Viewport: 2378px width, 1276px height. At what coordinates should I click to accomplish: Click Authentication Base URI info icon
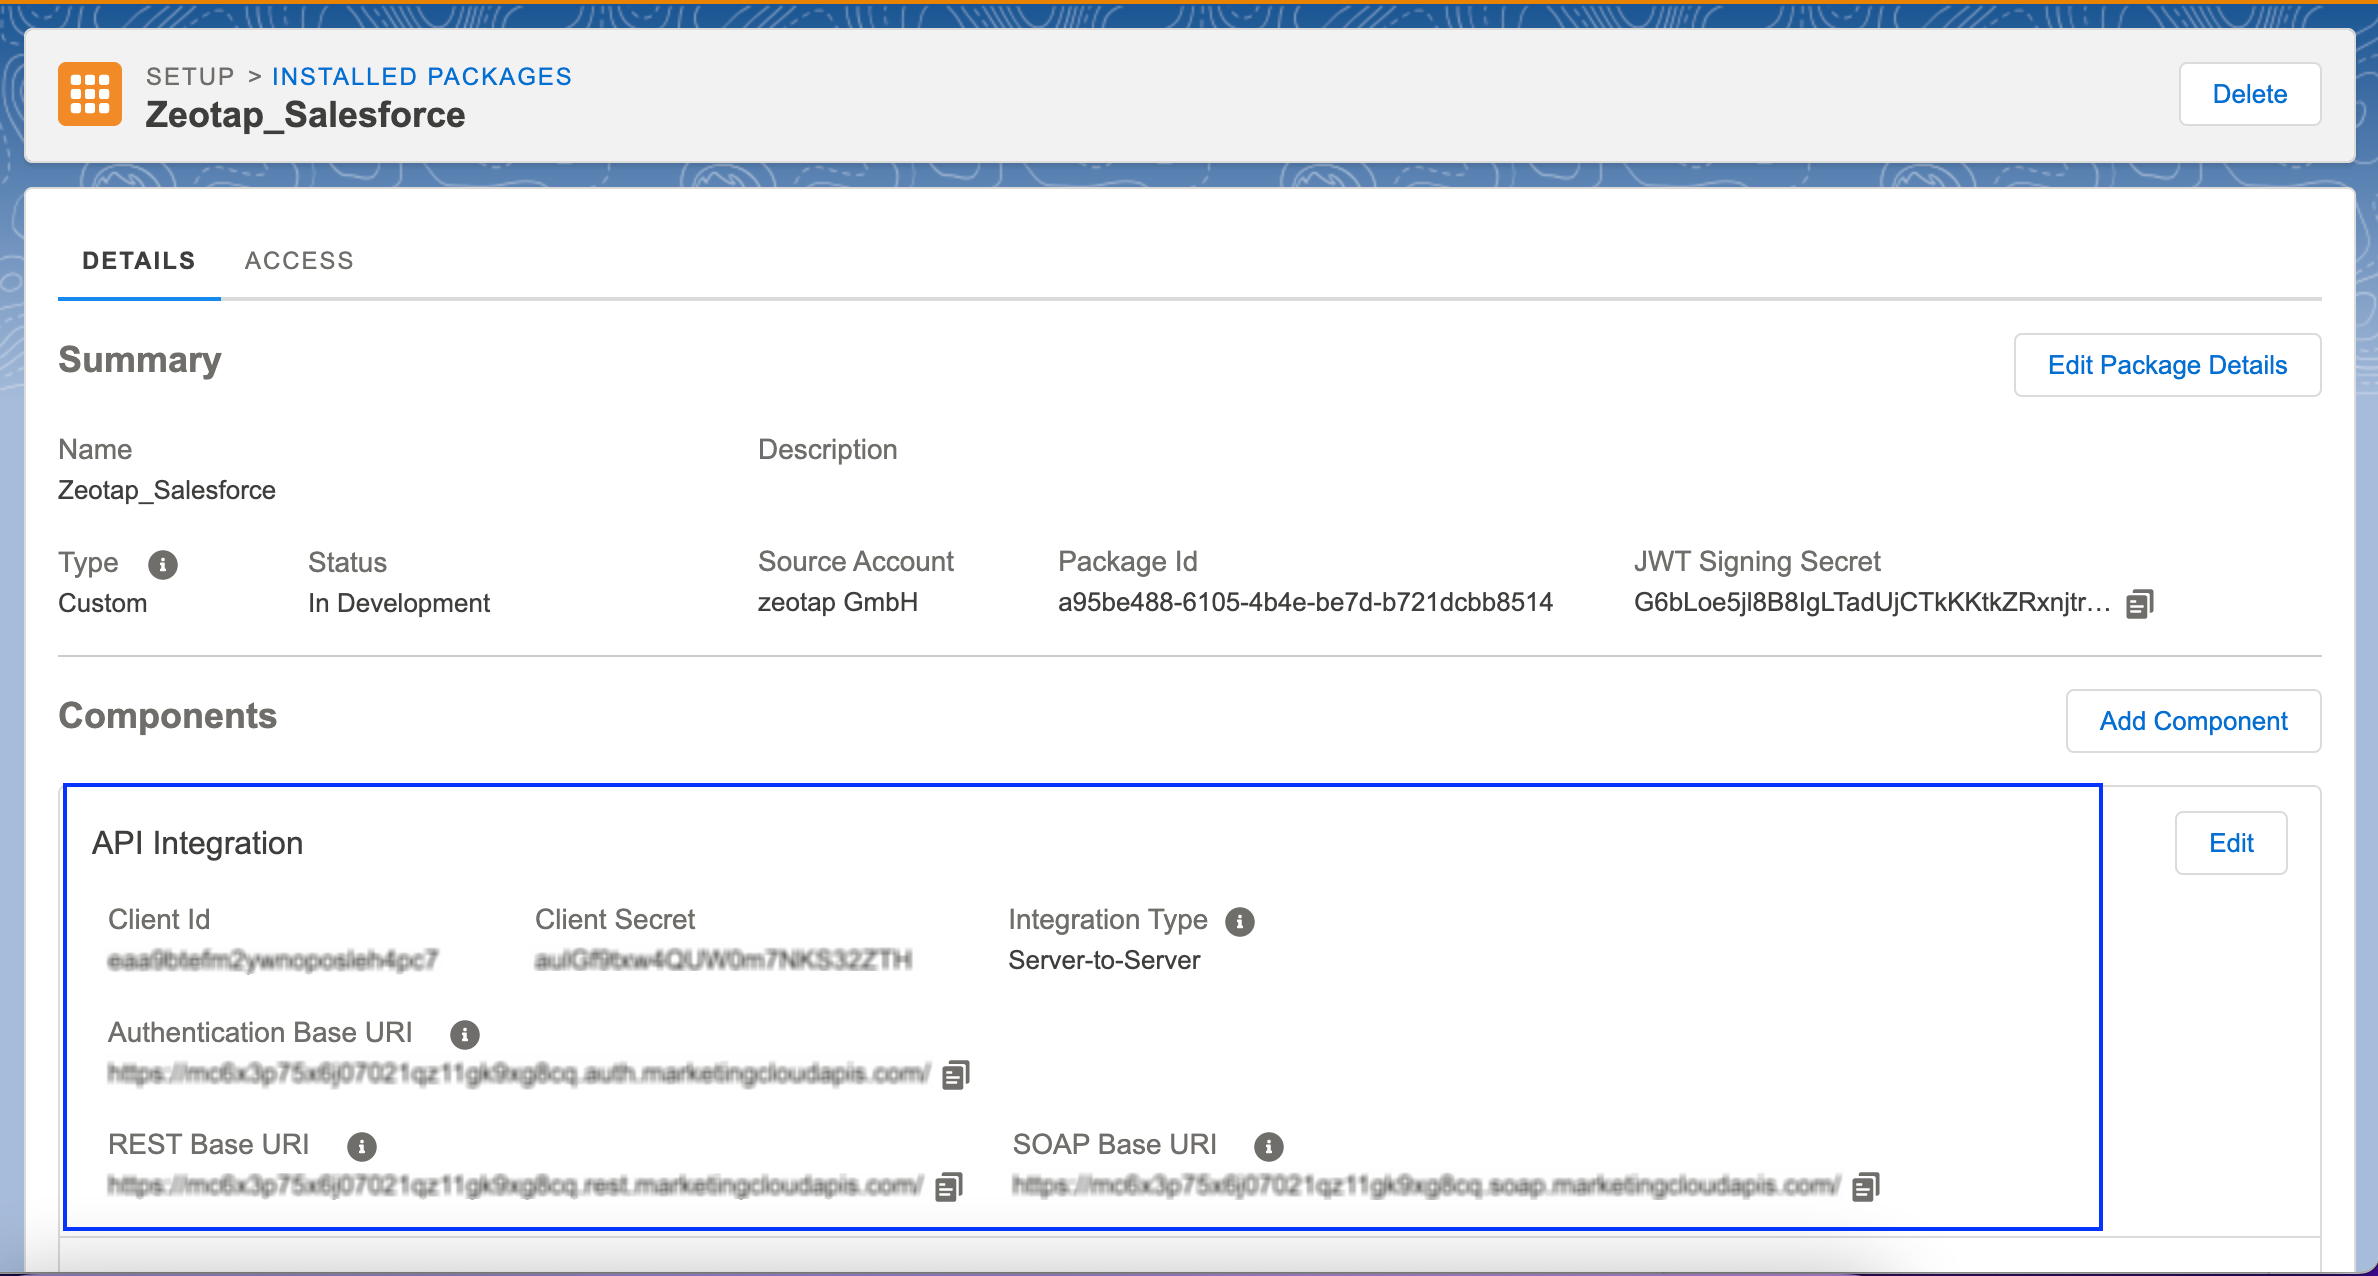point(464,1034)
